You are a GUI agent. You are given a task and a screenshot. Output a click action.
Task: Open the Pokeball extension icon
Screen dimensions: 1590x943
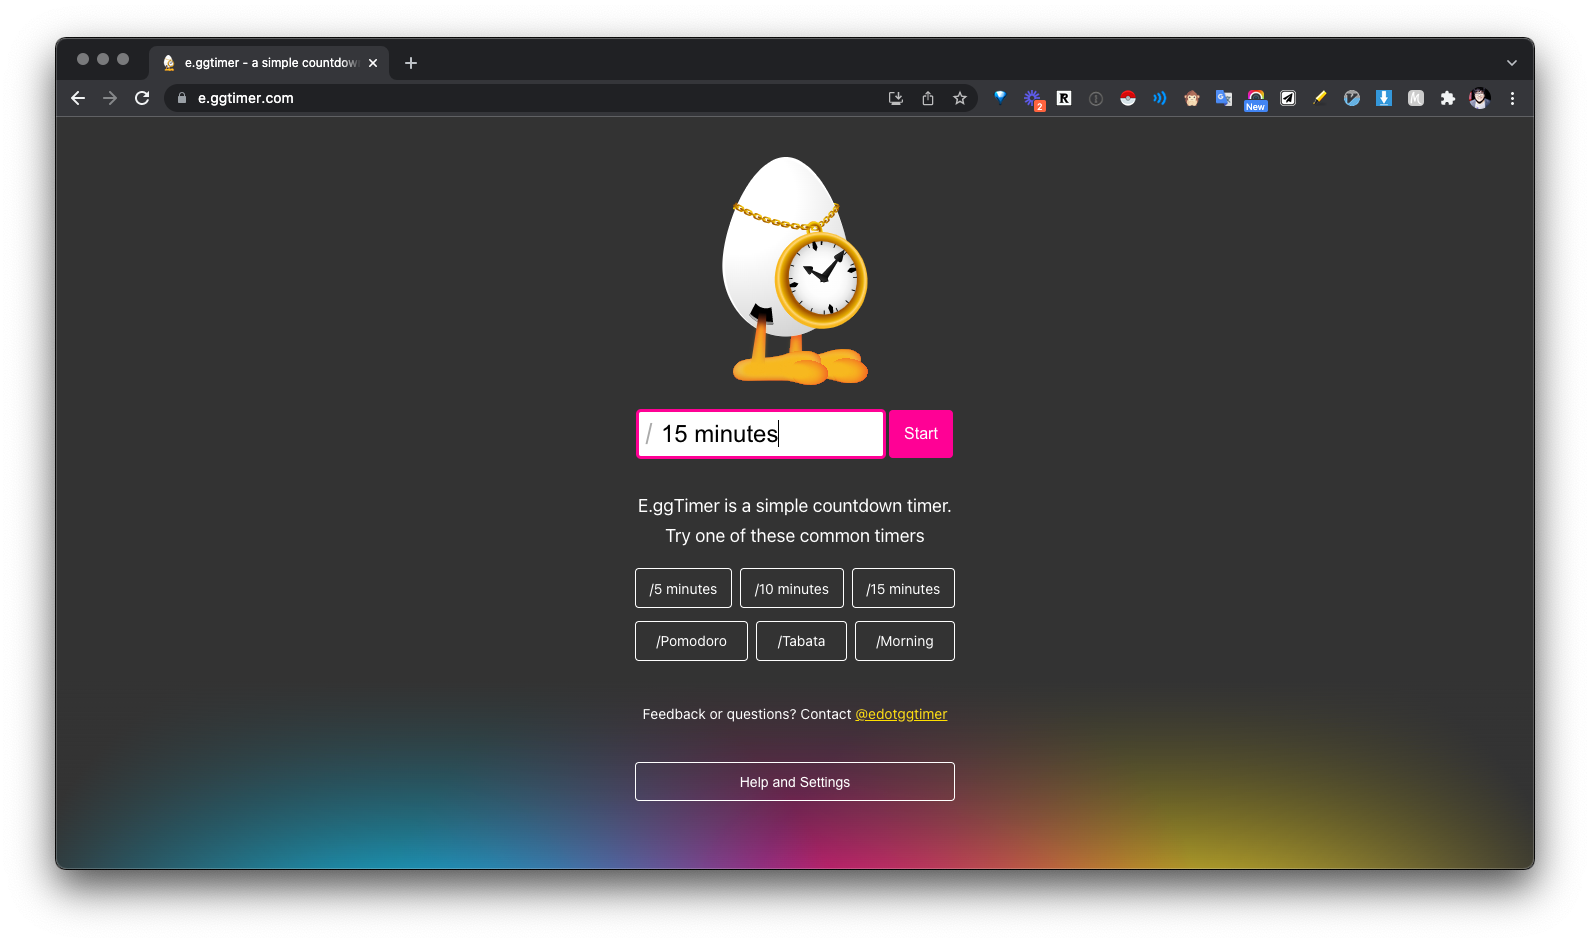1128,98
